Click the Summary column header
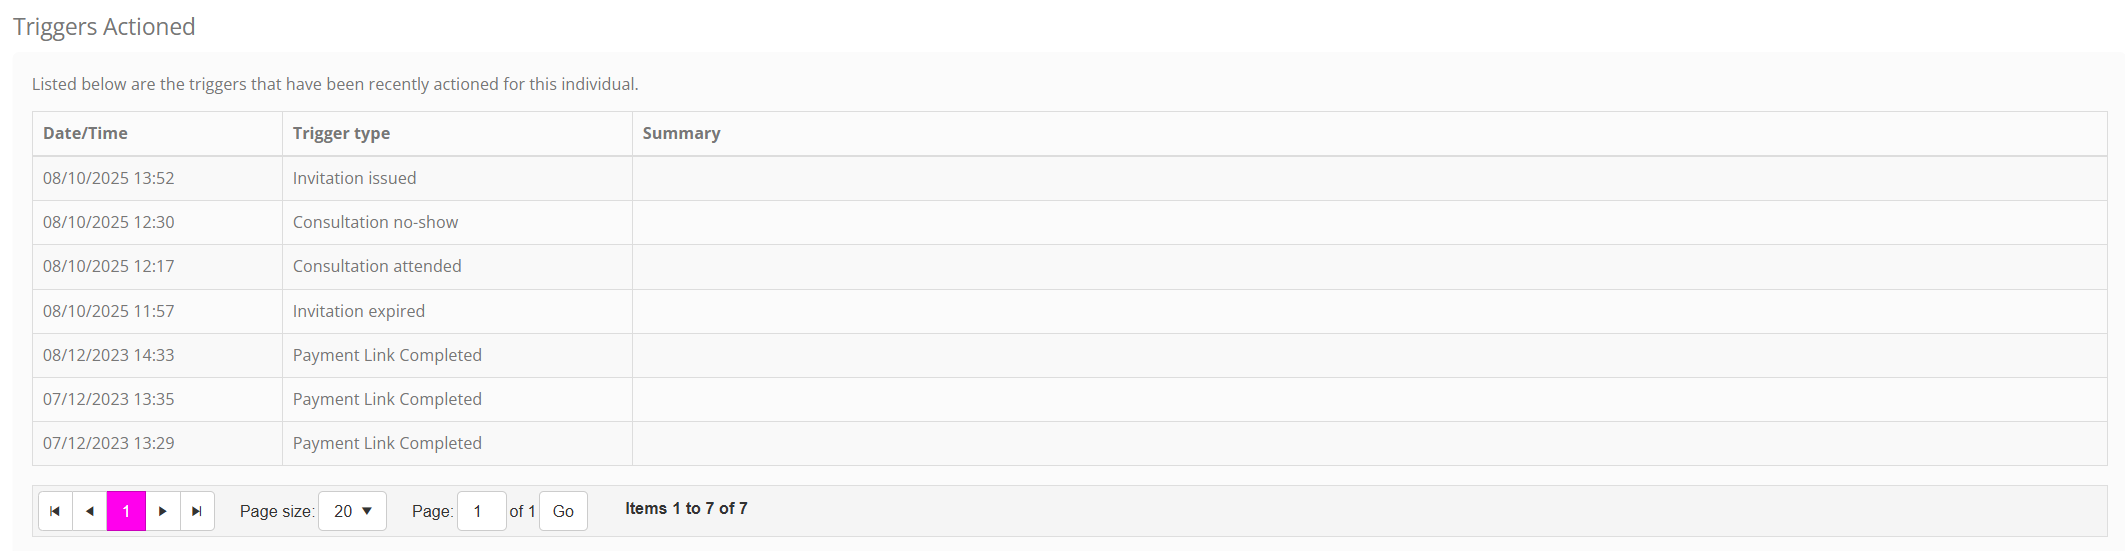2125x551 pixels. (681, 133)
